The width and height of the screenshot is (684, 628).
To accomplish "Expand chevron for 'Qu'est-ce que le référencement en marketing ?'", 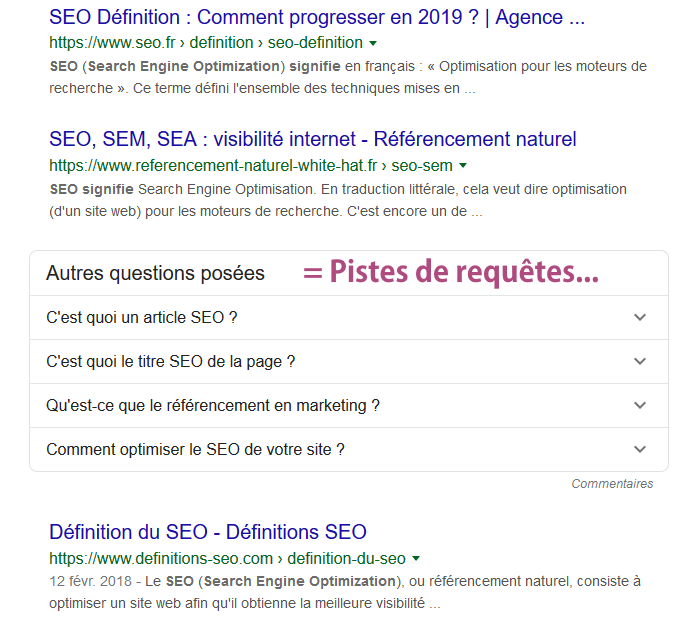I will [640, 405].
